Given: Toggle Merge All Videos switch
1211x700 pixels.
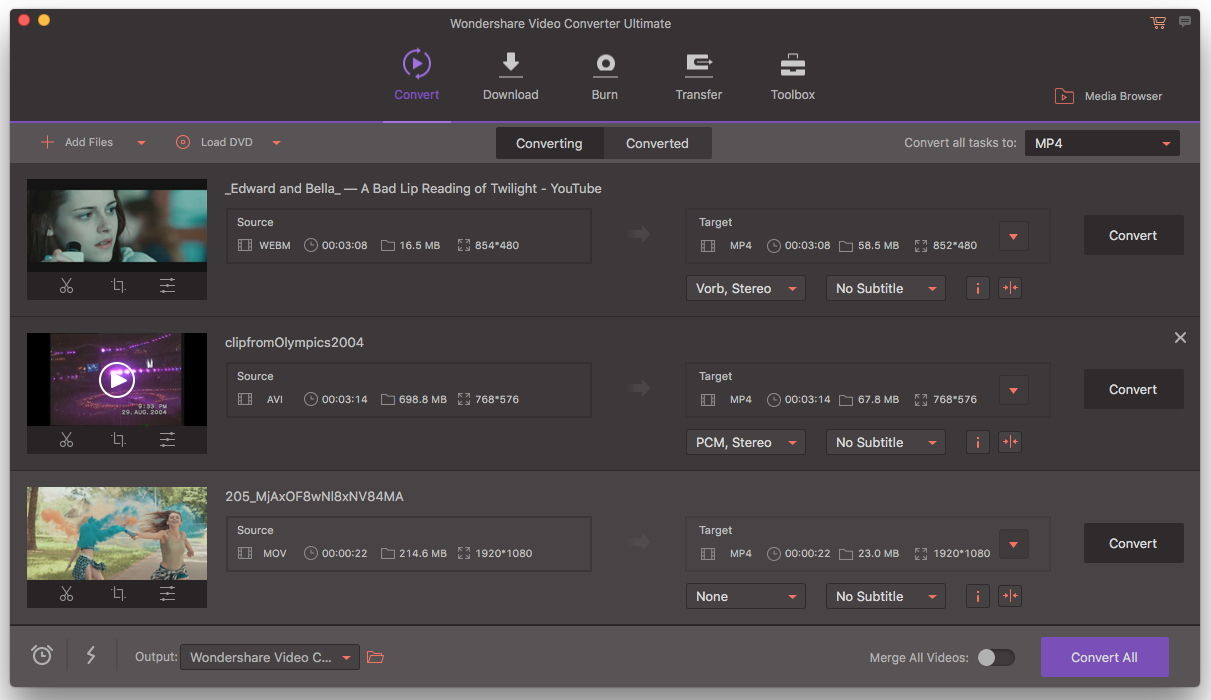Looking at the screenshot, I should [x=996, y=657].
